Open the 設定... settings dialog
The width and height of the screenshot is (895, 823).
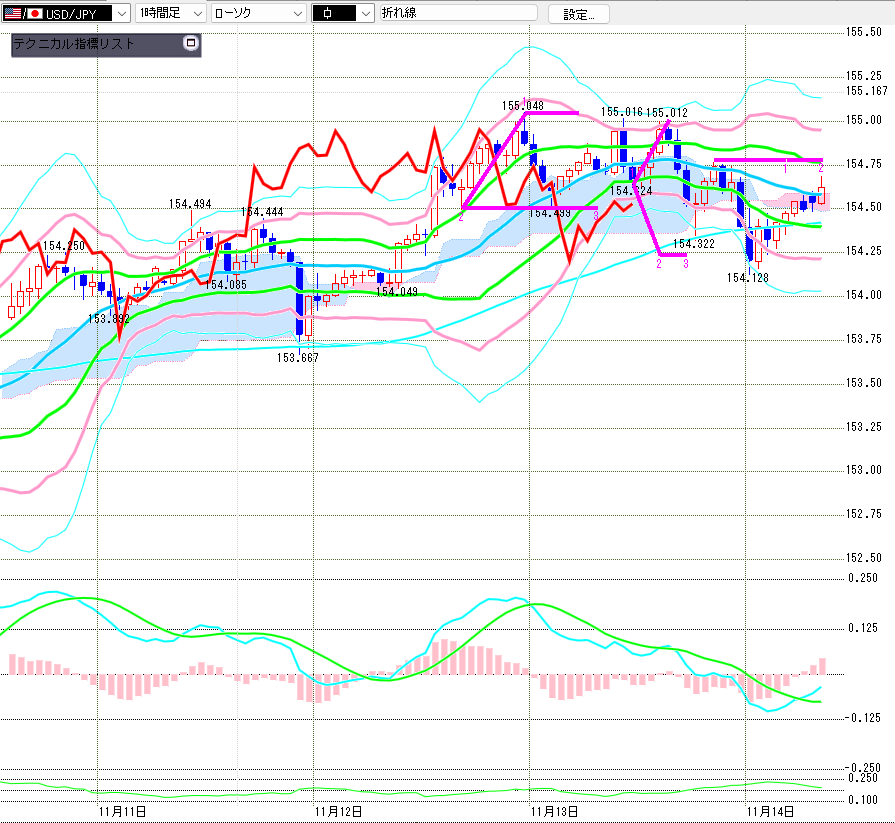tap(578, 14)
